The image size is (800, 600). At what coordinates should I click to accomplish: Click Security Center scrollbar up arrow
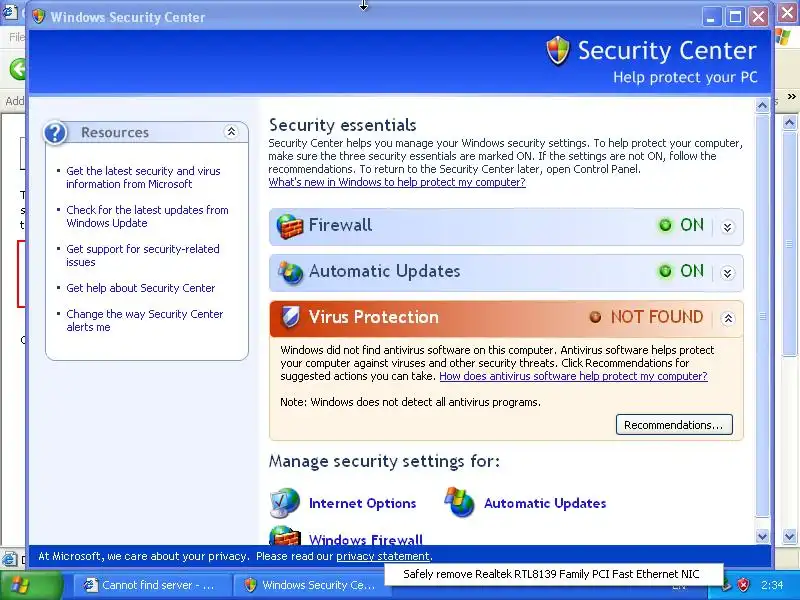click(762, 106)
